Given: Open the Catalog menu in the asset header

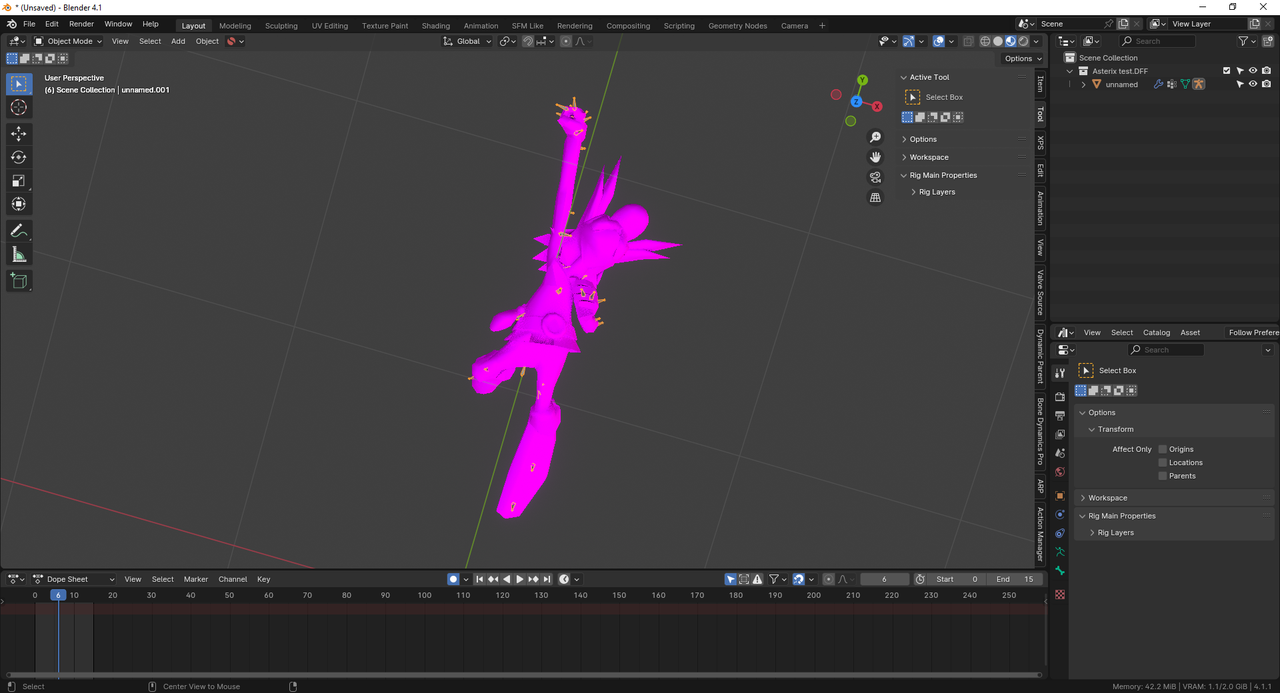Looking at the screenshot, I should [x=1156, y=332].
